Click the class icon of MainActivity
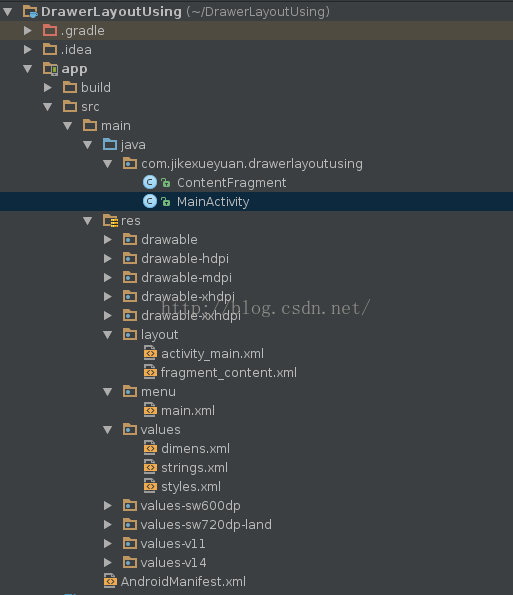513x595 pixels. point(150,201)
